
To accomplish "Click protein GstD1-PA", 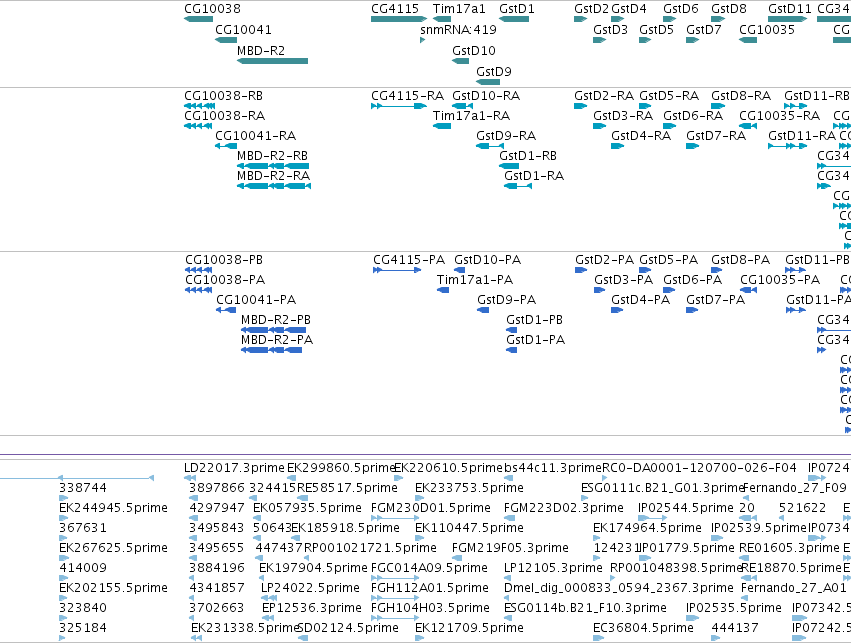I will (x=535, y=340).
